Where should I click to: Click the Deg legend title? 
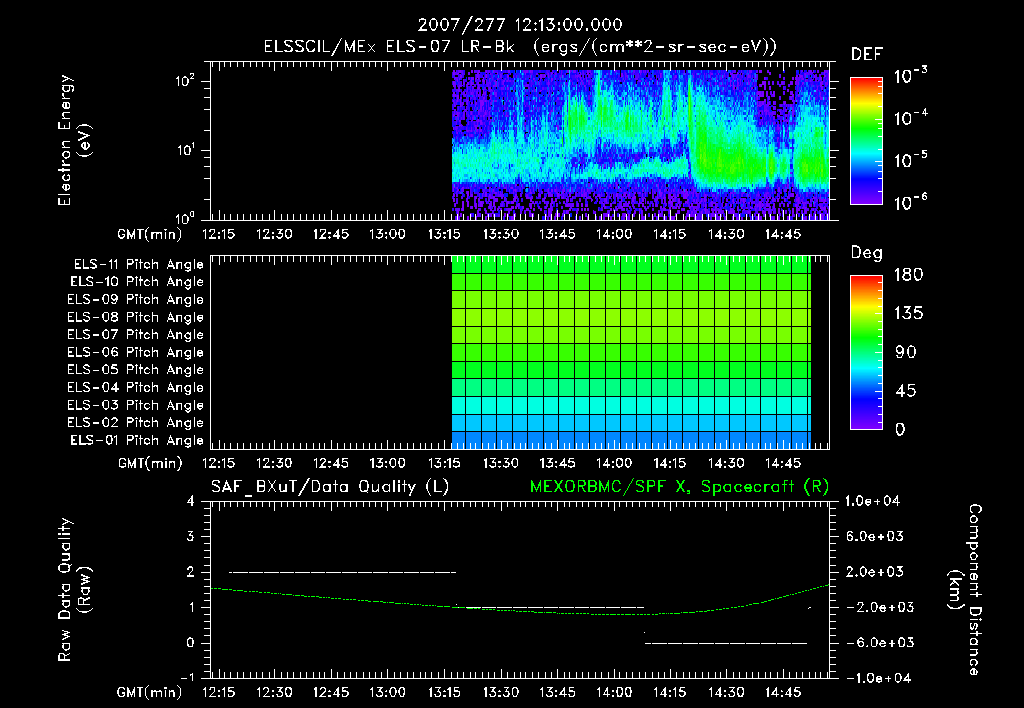pyautogui.click(x=866, y=253)
